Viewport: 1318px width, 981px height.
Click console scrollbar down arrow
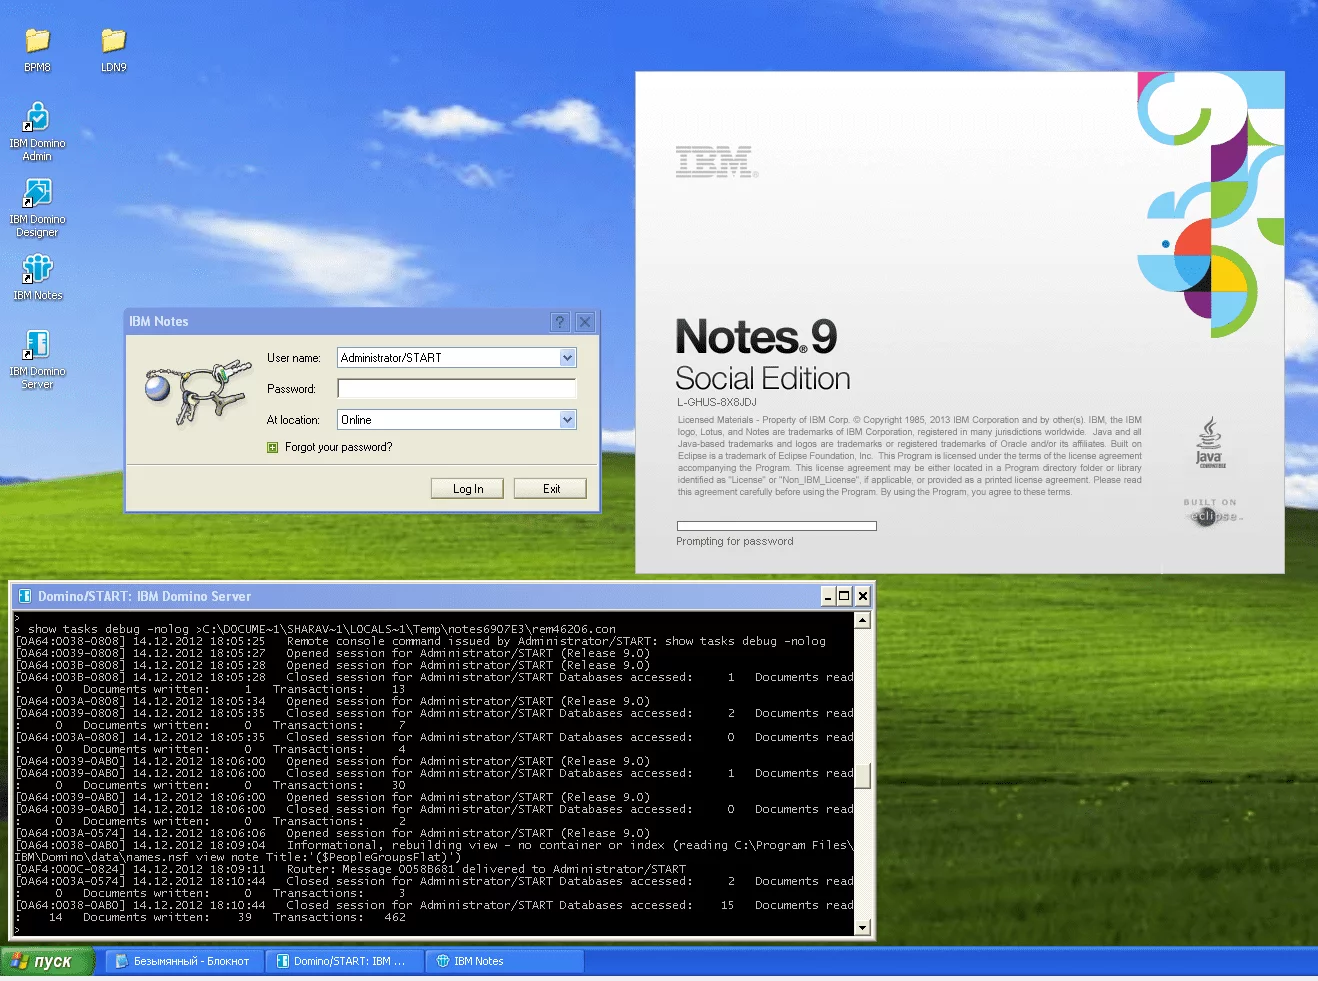pyautogui.click(x=862, y=928)
